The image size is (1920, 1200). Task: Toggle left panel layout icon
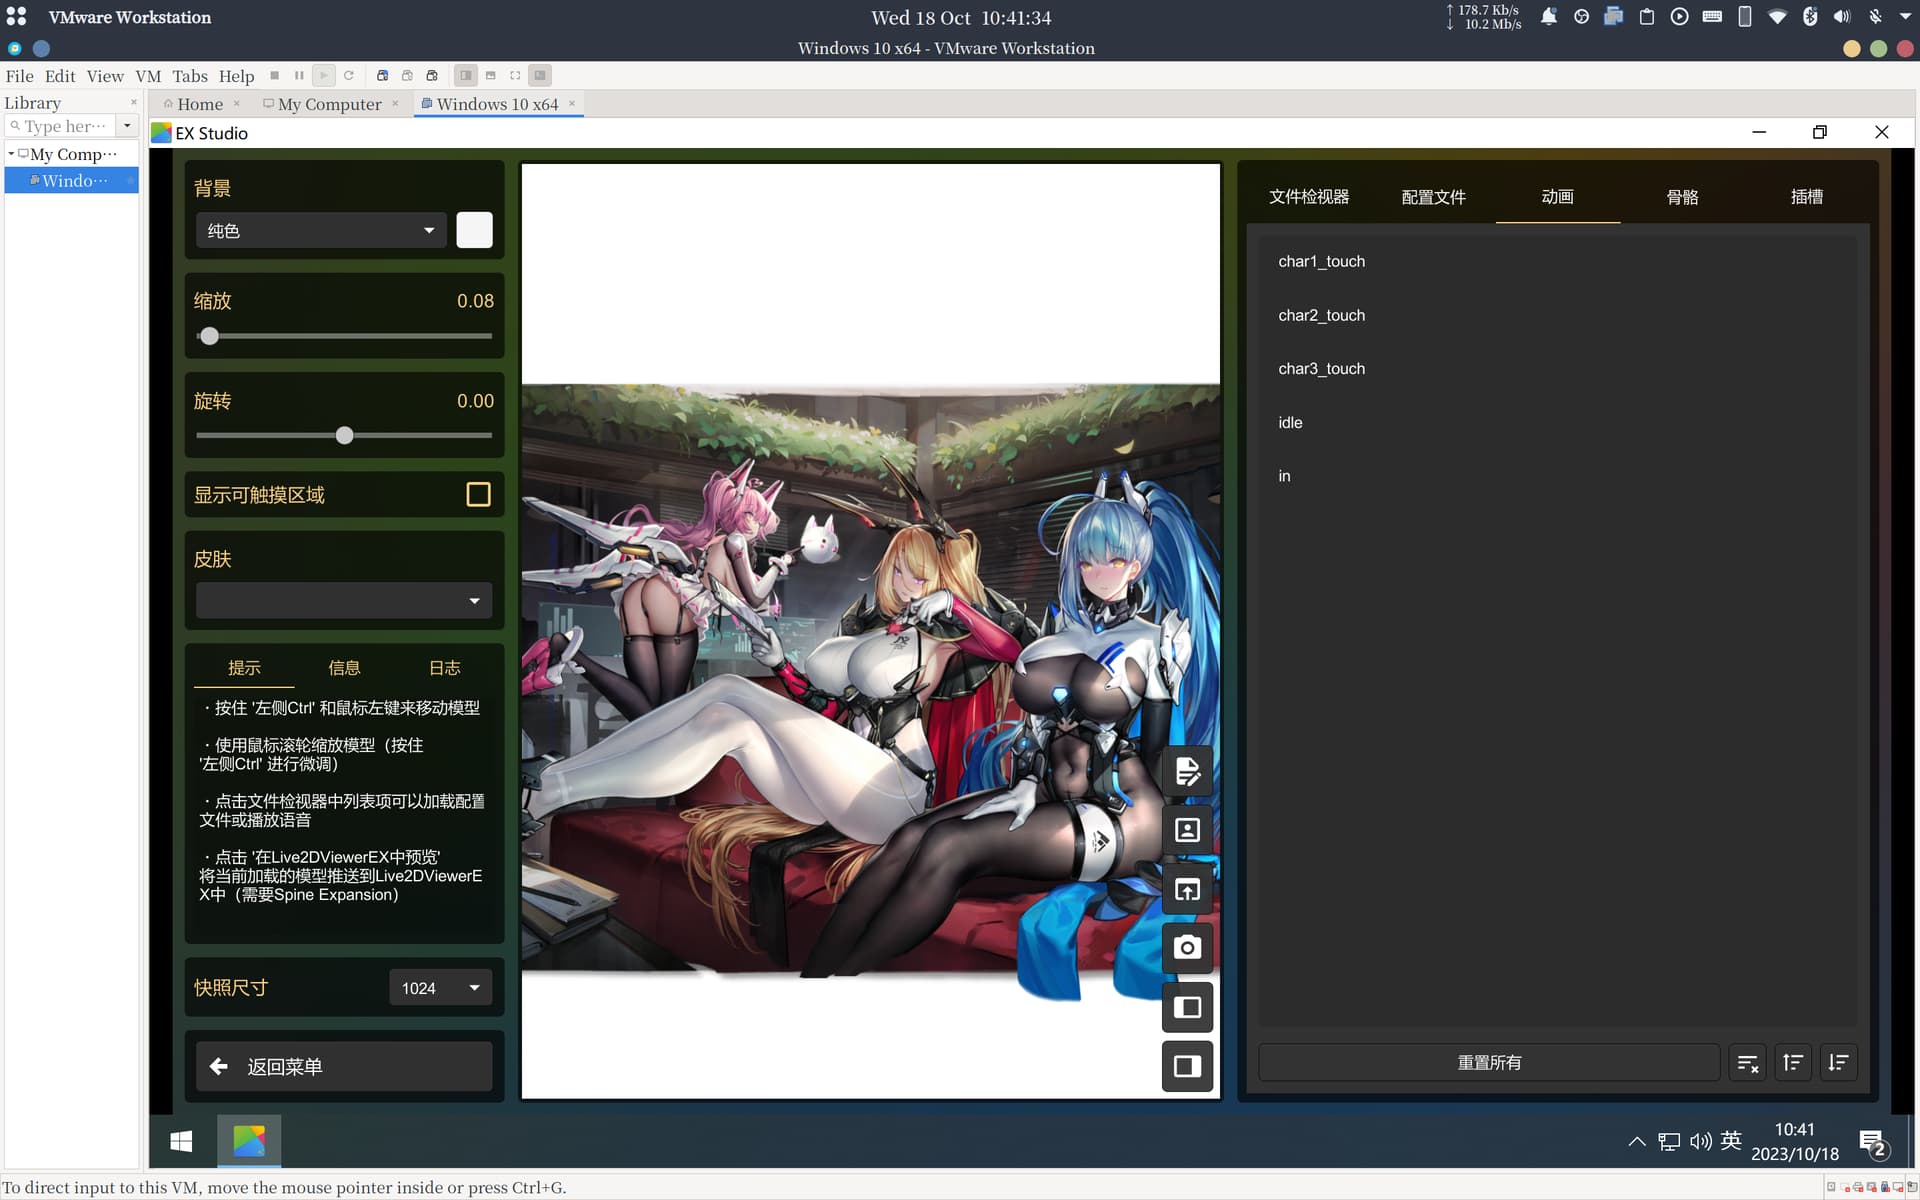click(1187, 1007)
